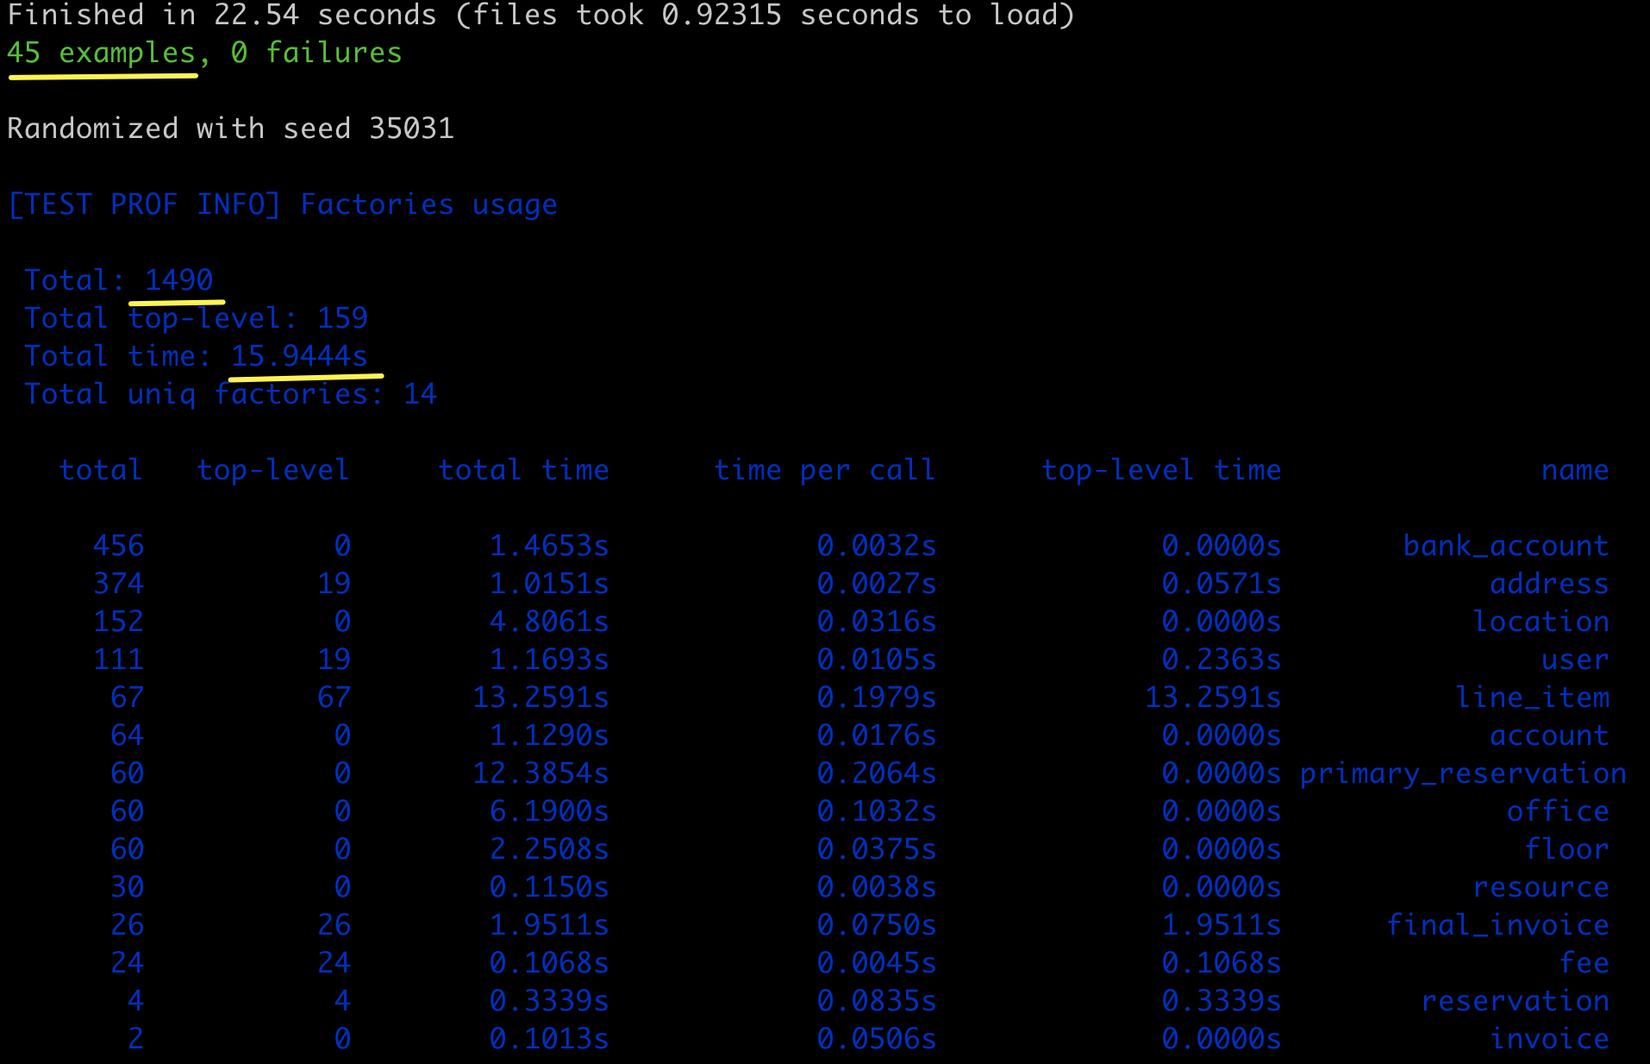Viewport: 1650px width, 1064px height.
Task: Click the "time per call" column header
Action: point(825,471)
